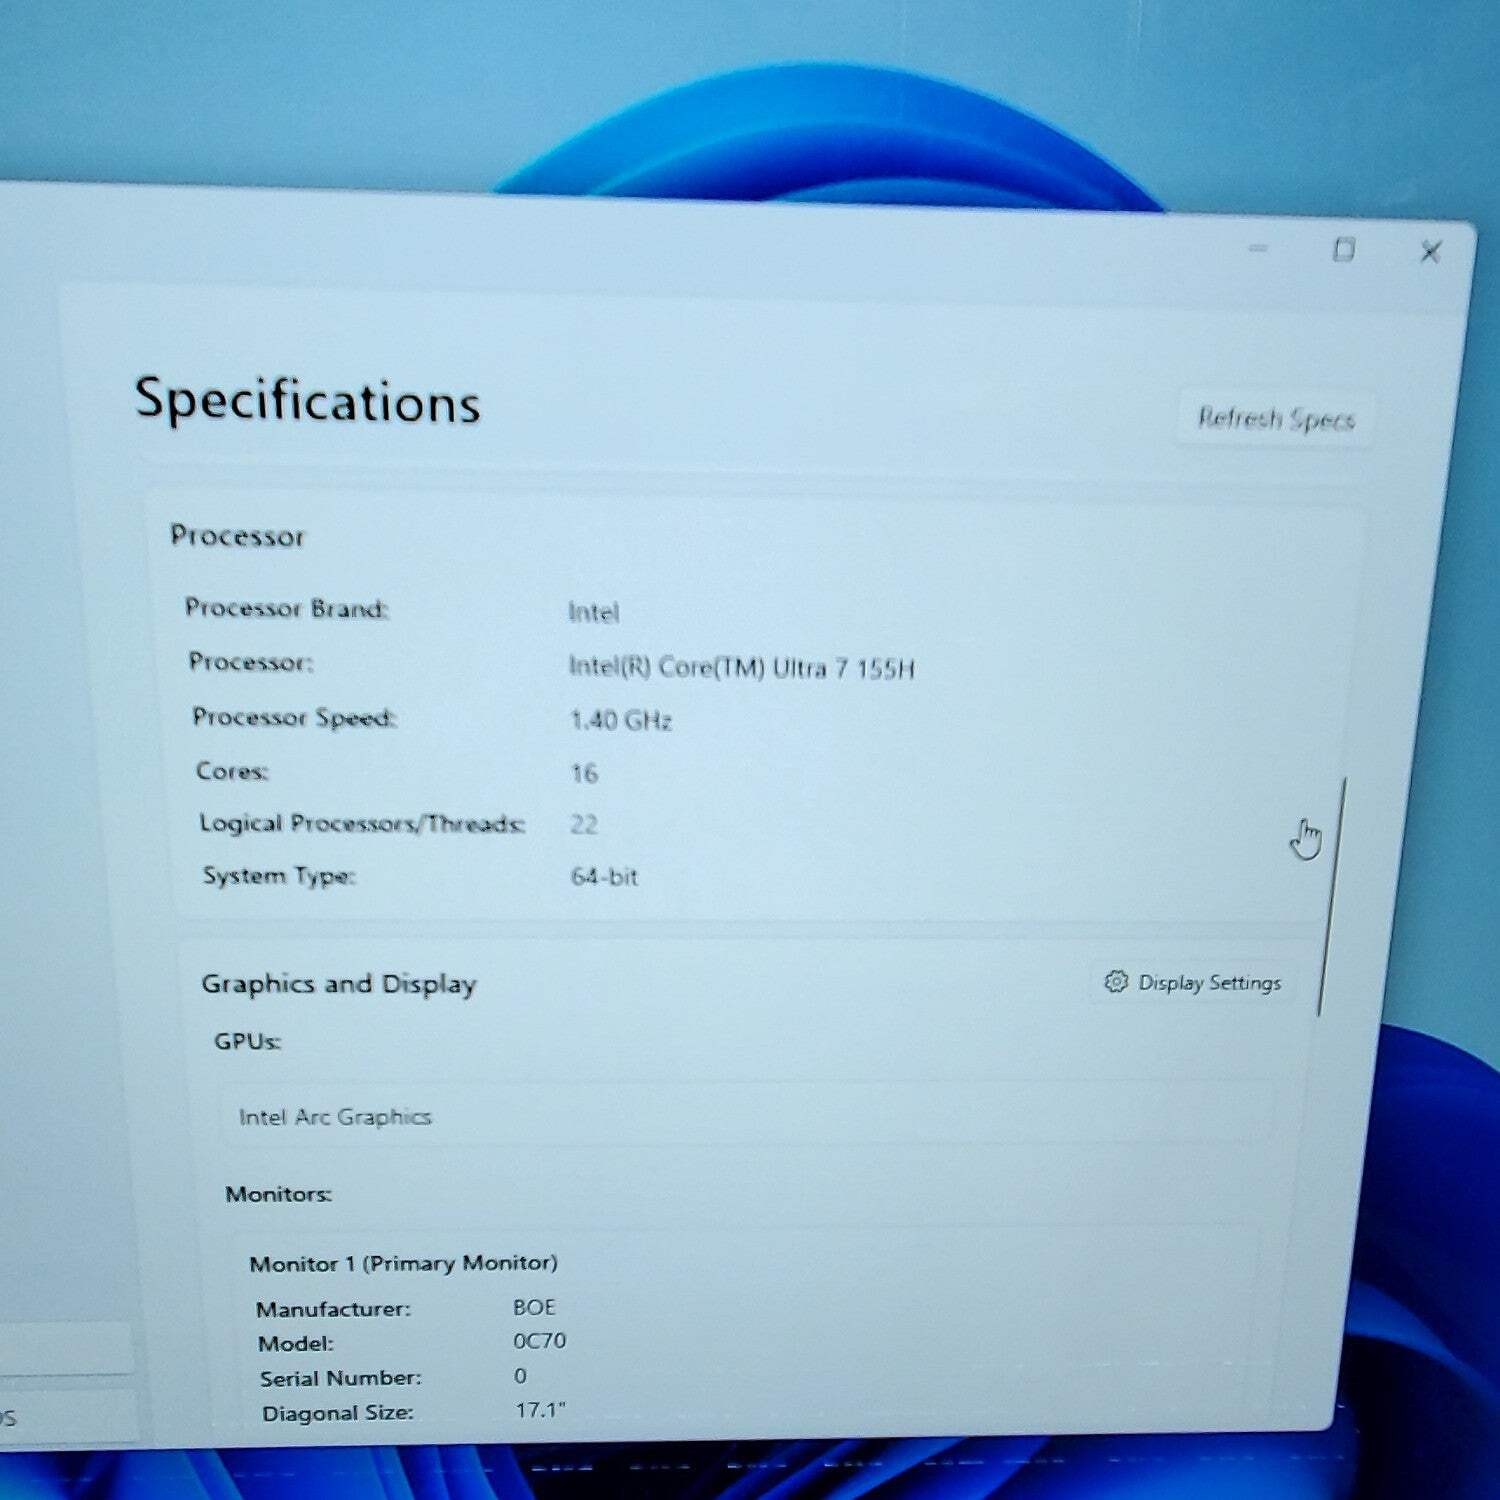The height and width of the screenshot is (1500, 1500).
Task: Click the 'Processor Speed:' label
Action: pyautogui.click(x=294, y=717)
